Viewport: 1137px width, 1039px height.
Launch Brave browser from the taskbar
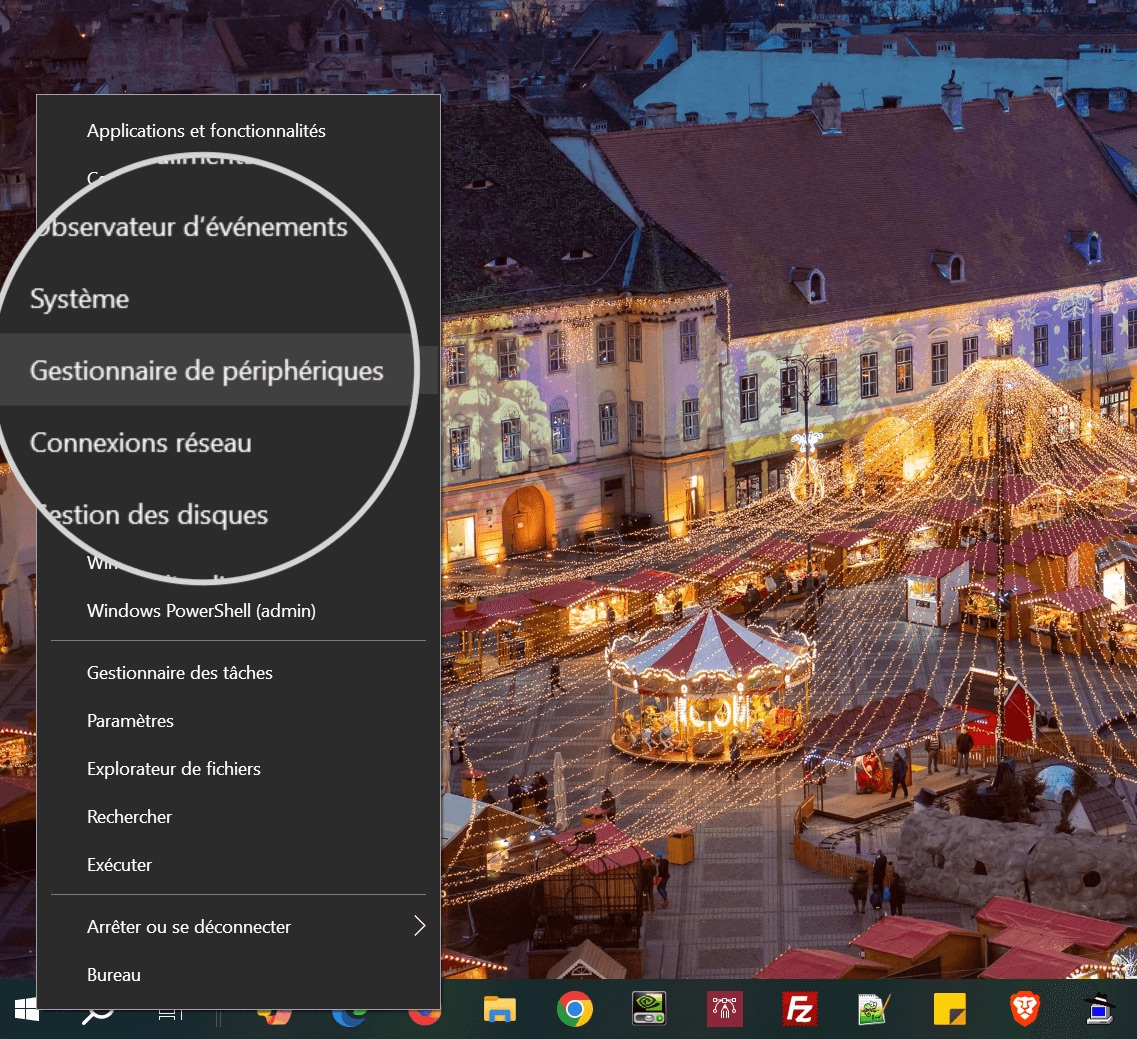[1025, 1009]
